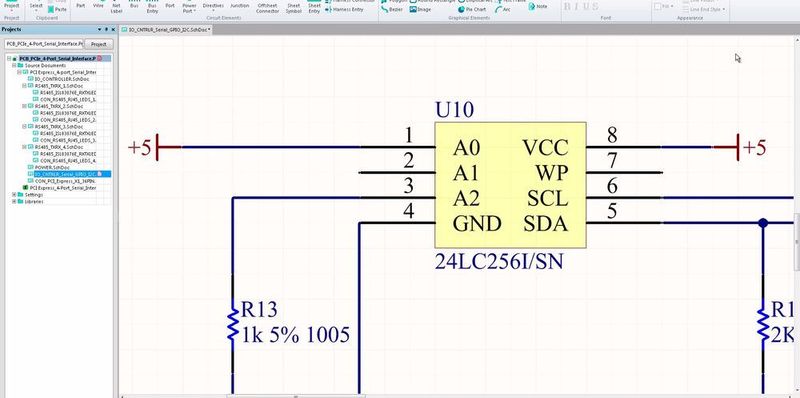The width and height of the screenshot is (800, 398).
Task: Select RS485_TXRX_3.SchDoc tree item
Action: pyautogui.click(x=58, y=126)
